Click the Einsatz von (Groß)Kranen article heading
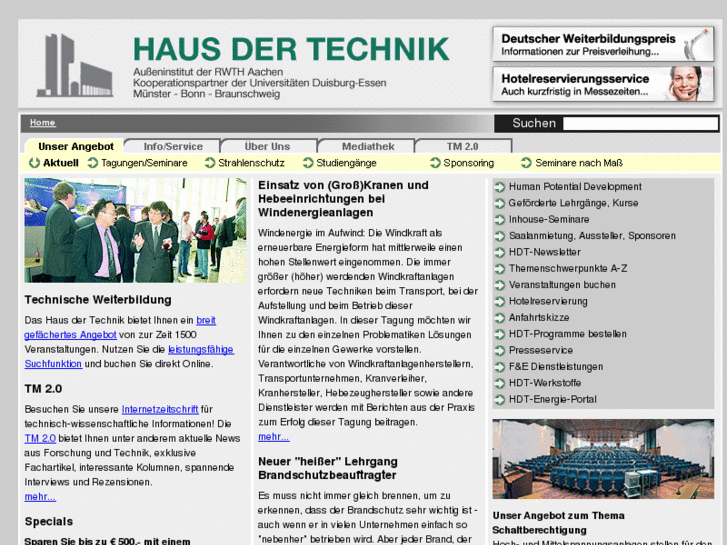The height and width of the screenshot is (545, 727). [343, 199]
